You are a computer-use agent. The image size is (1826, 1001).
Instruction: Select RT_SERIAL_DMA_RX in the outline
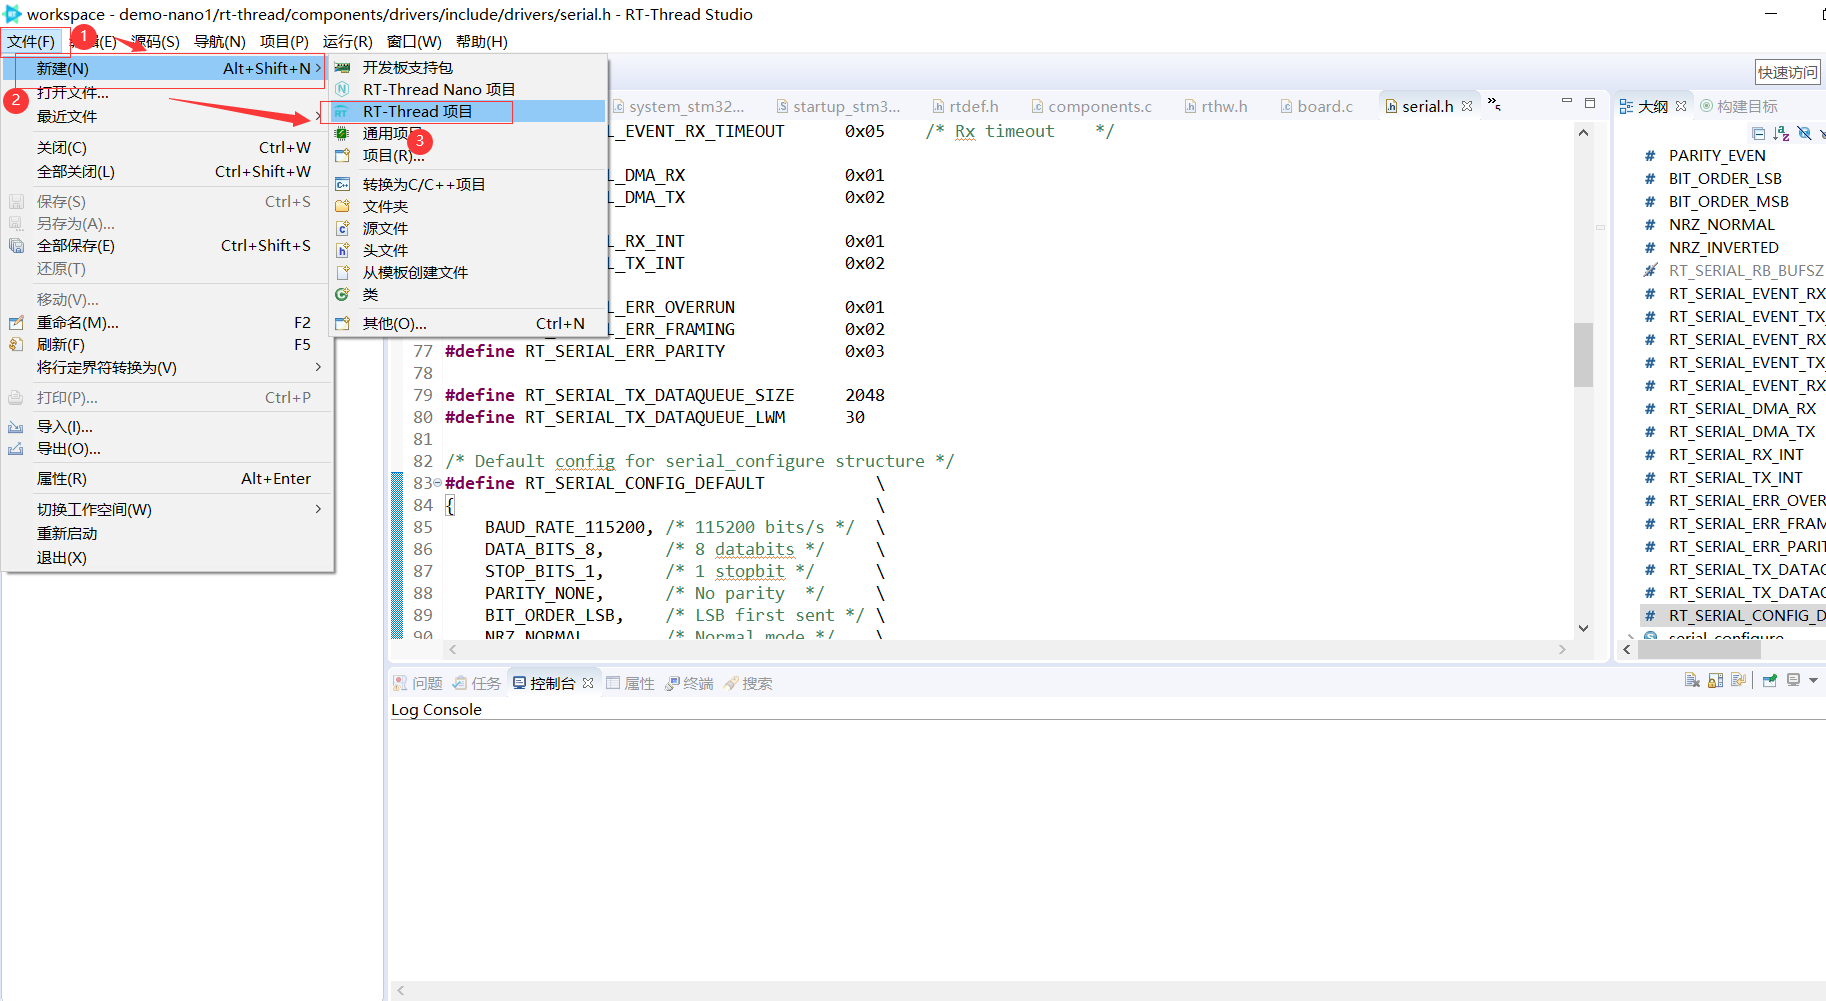(x=1742, y=408)
